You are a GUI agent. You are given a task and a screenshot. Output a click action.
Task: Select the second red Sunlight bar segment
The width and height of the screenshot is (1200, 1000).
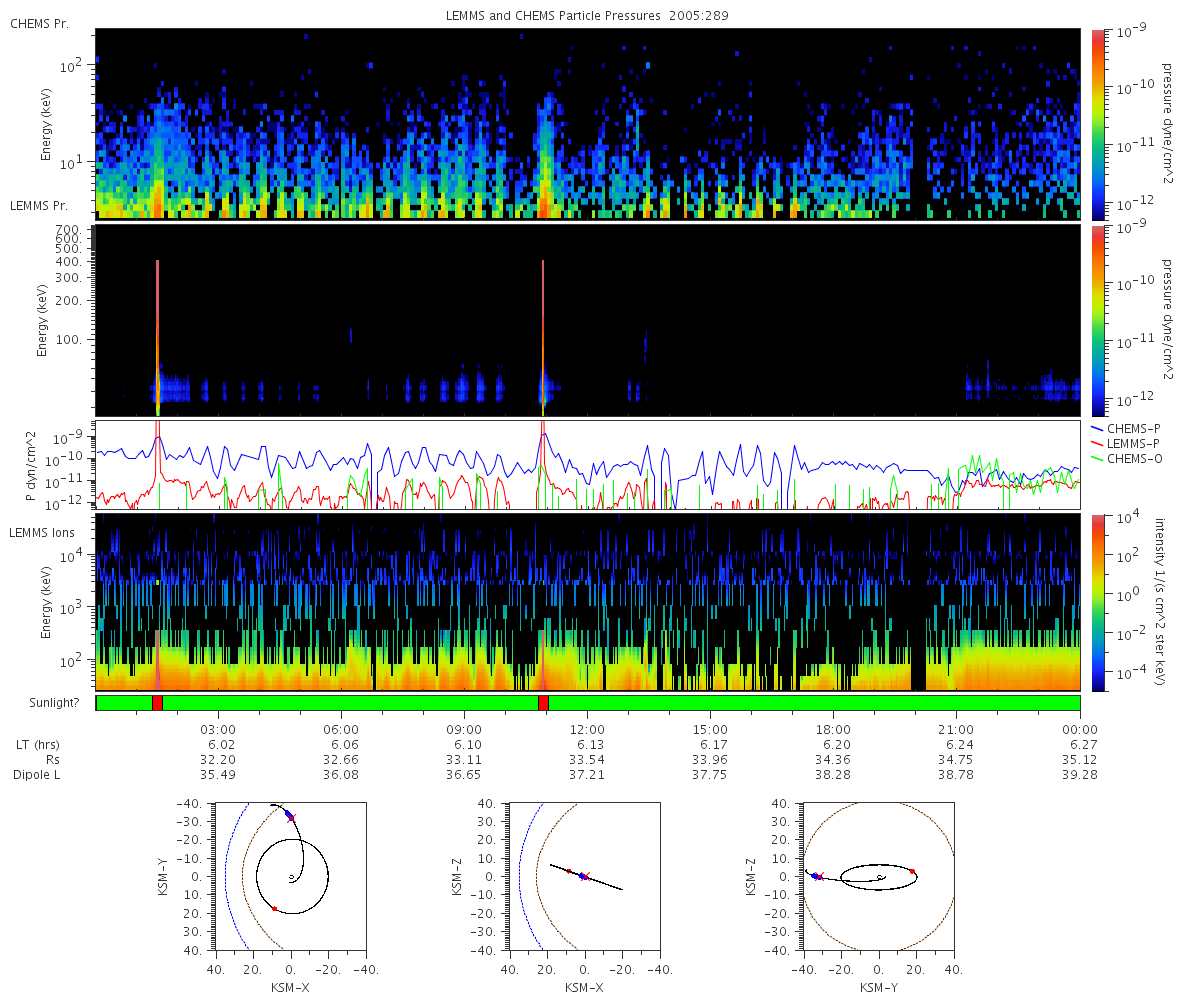tap(543, 703)
